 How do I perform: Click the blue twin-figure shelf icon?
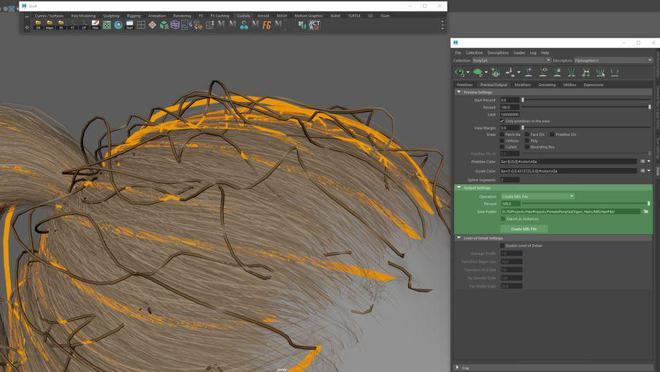(x=244, y=25)
